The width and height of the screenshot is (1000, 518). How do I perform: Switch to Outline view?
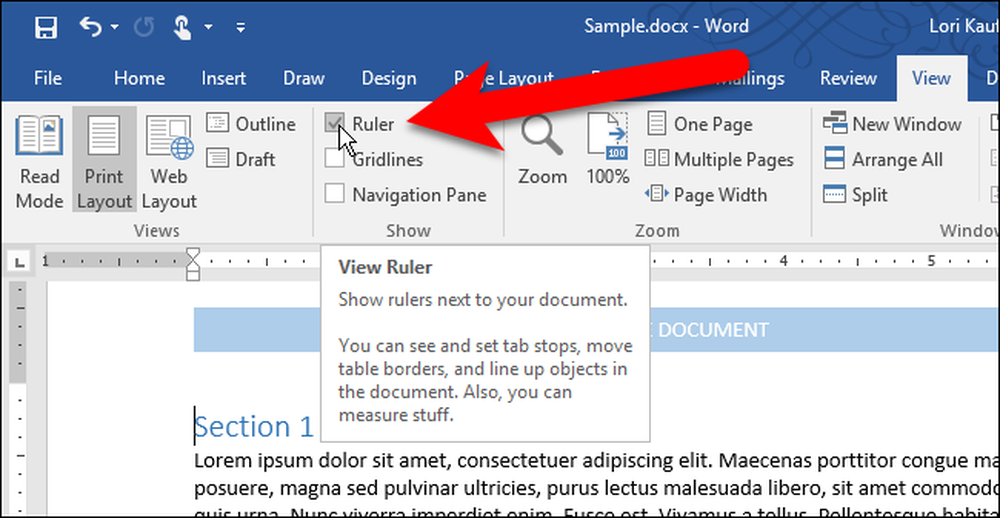click(251, 124)
